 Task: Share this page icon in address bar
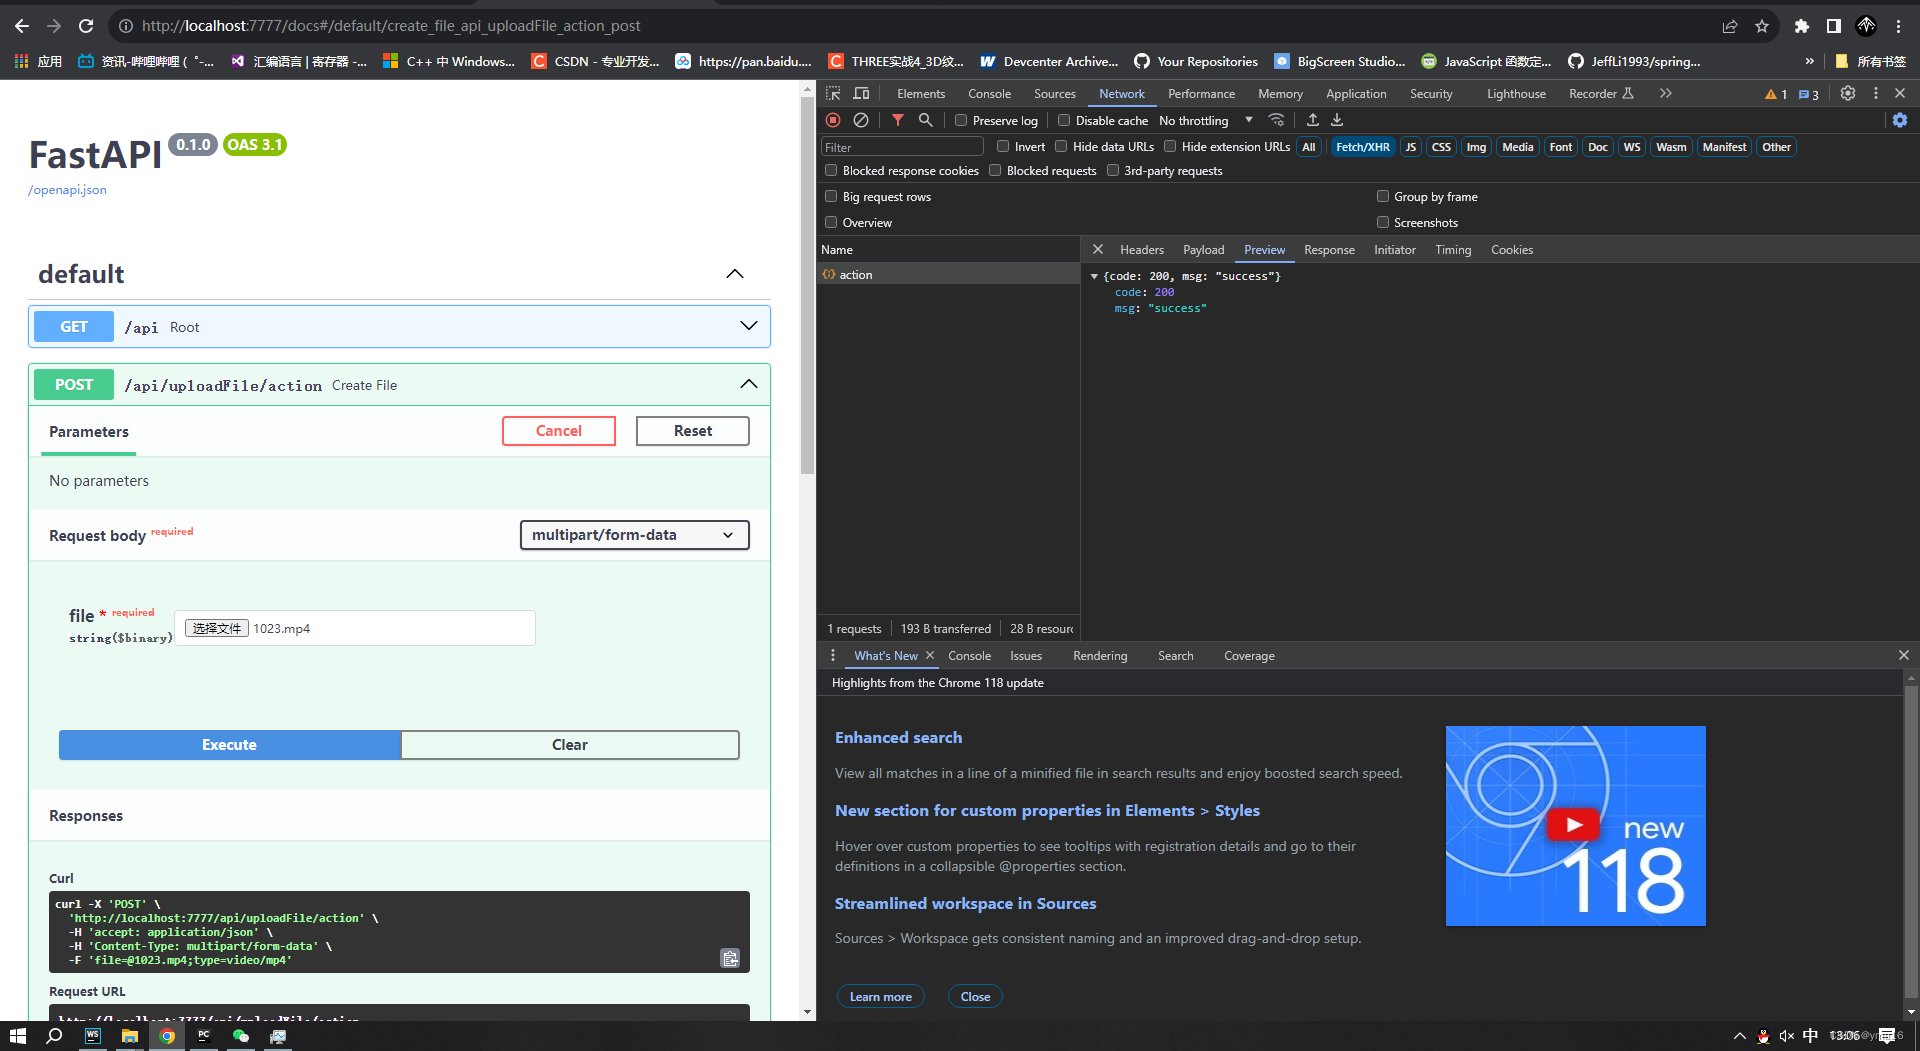[1730, 26]
